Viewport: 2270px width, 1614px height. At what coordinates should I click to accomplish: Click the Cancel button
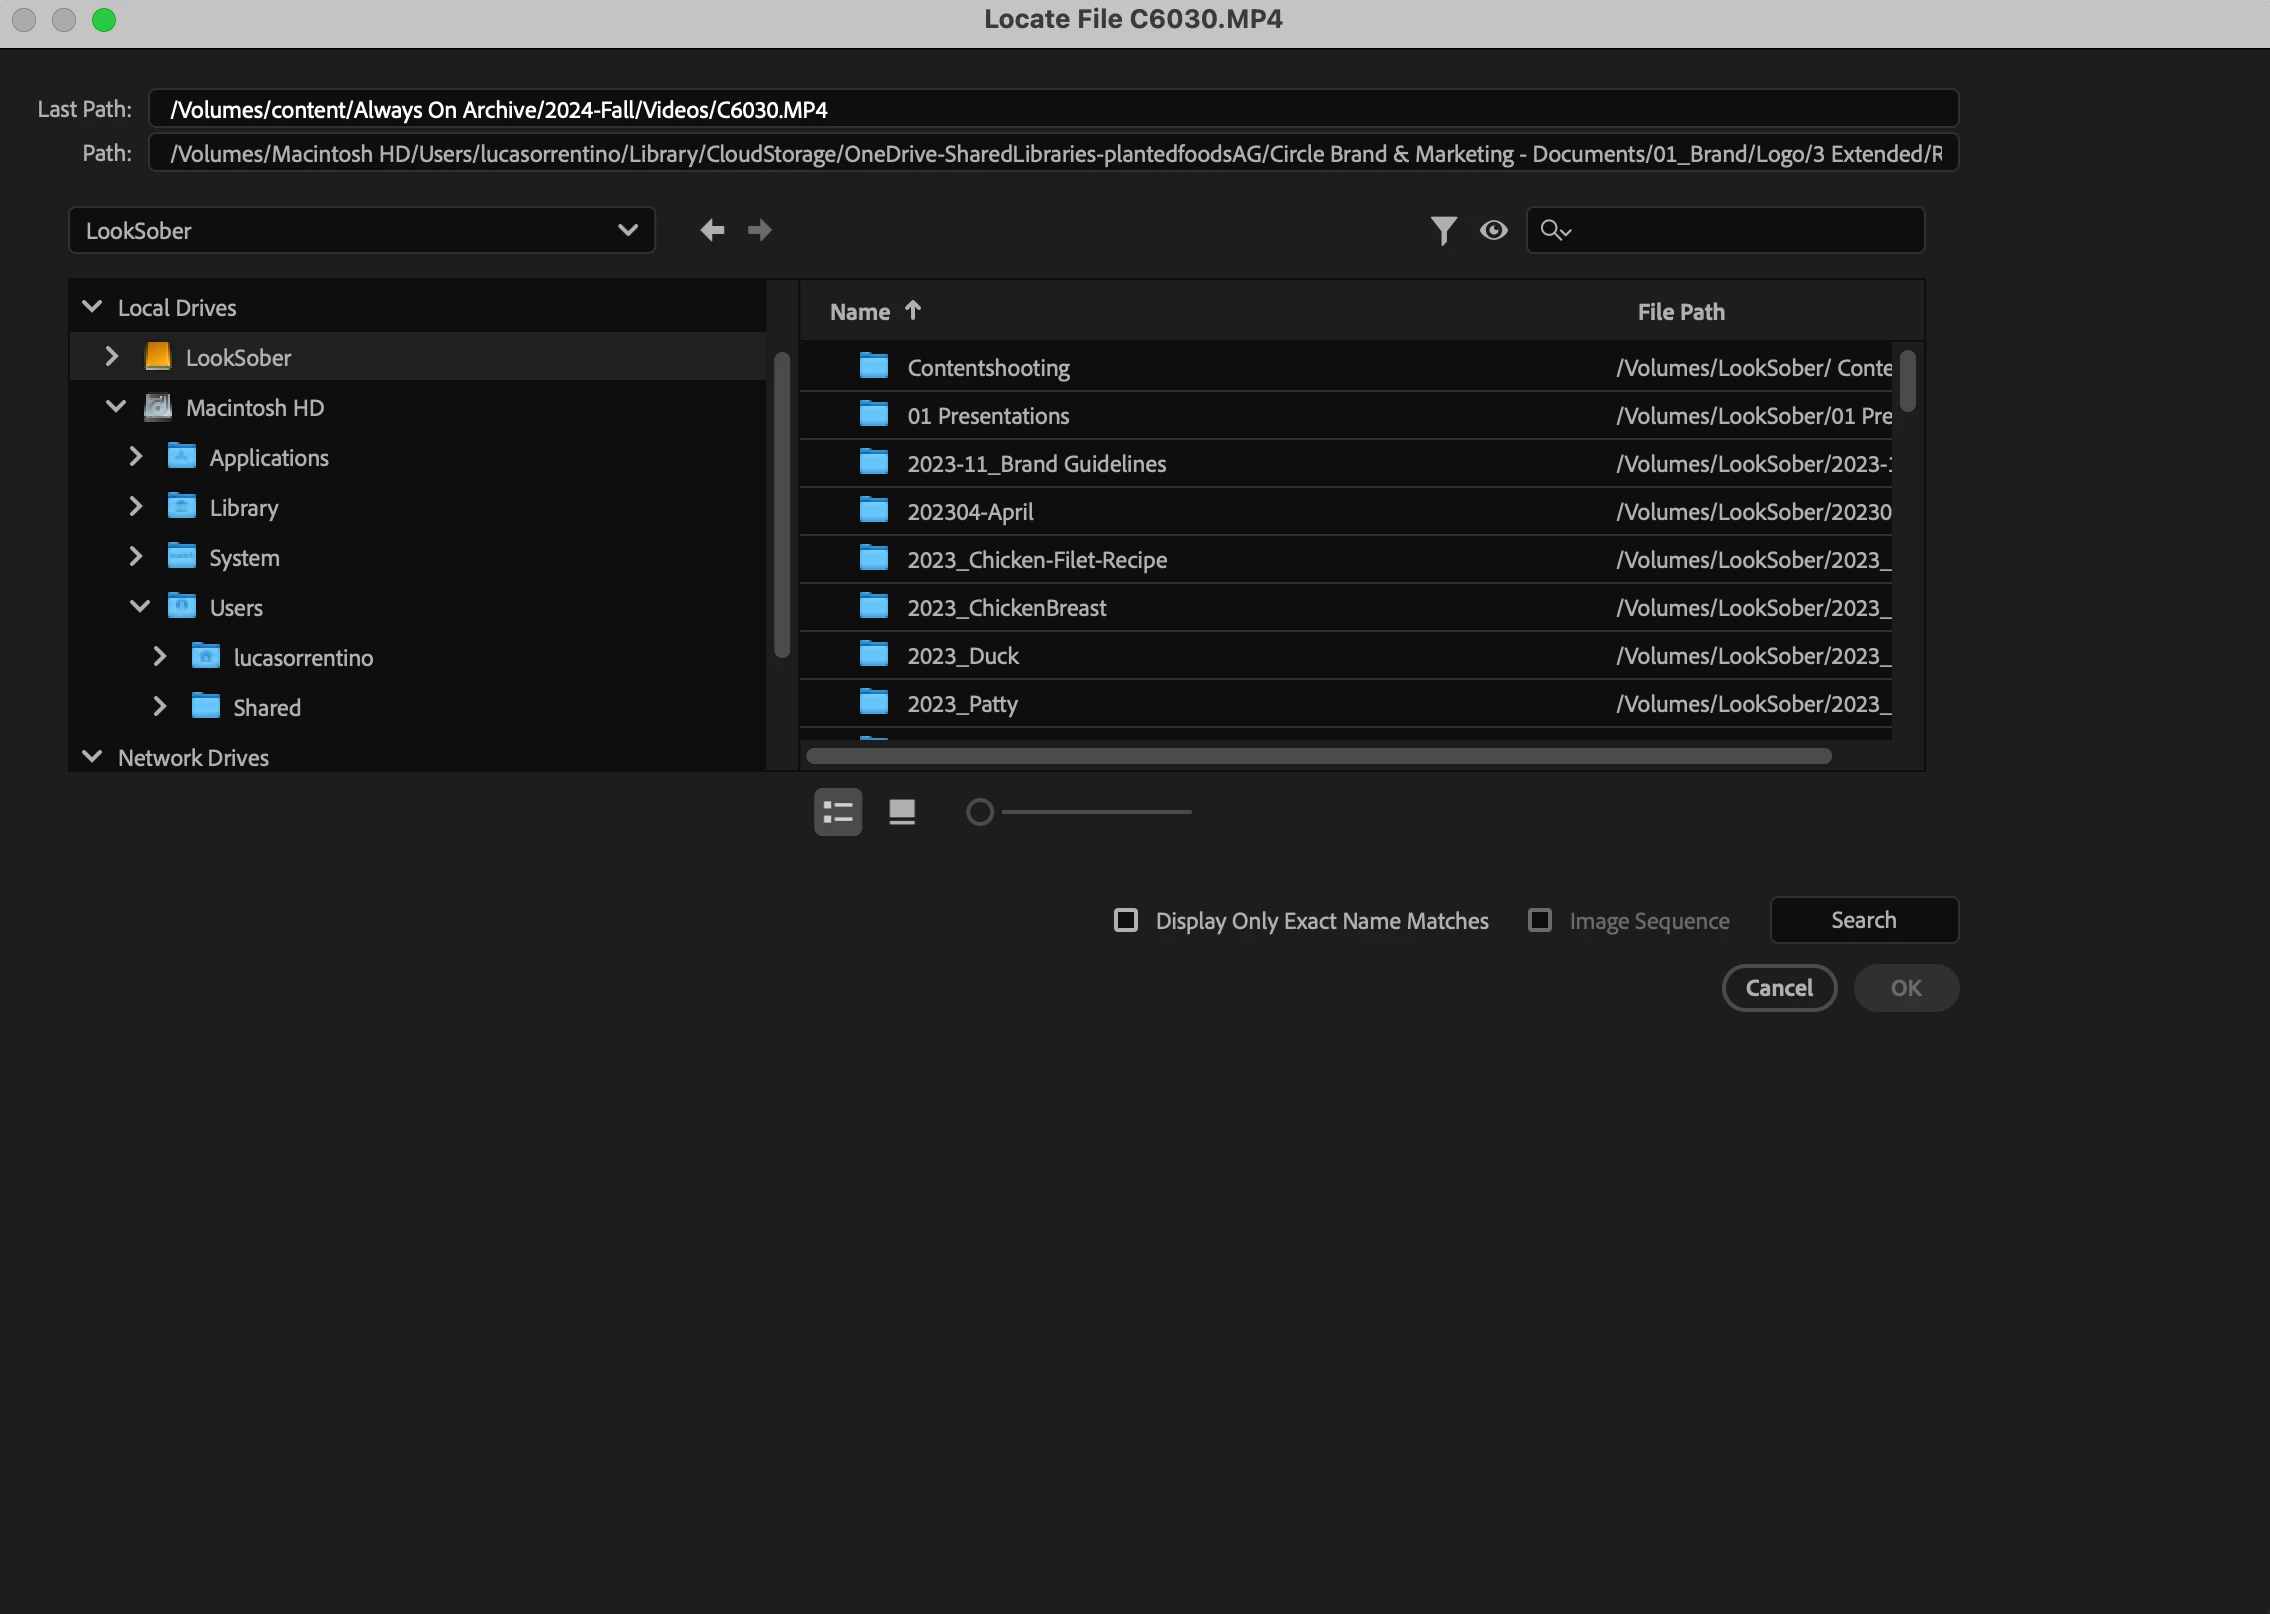click(x=1778, y=988)
